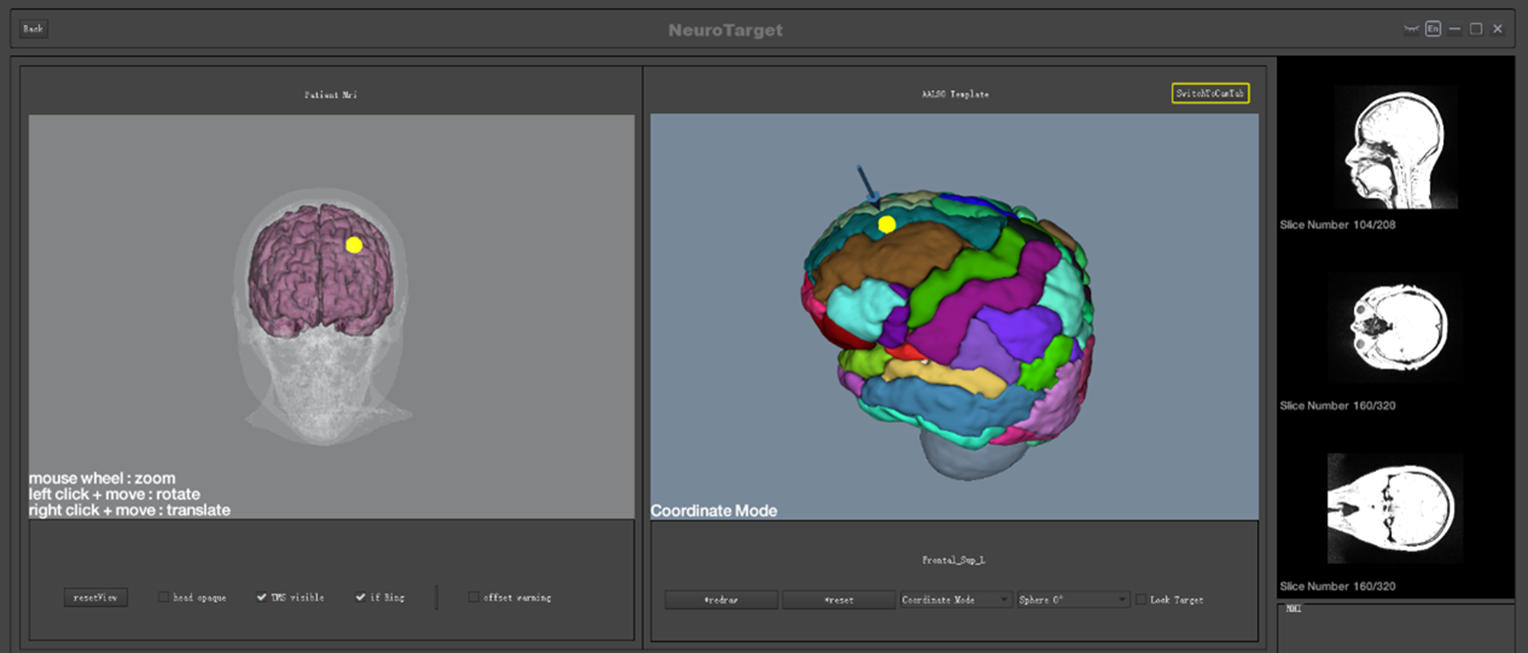This screenshot has height=653, width=1528.
Task: Click the dark arrow pointing at atlas brain
Action: [866, 186]
